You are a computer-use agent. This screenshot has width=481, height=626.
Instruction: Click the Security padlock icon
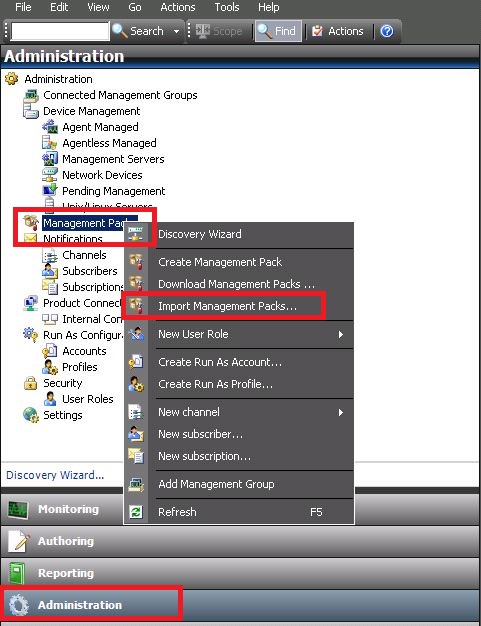click(31, 383)
